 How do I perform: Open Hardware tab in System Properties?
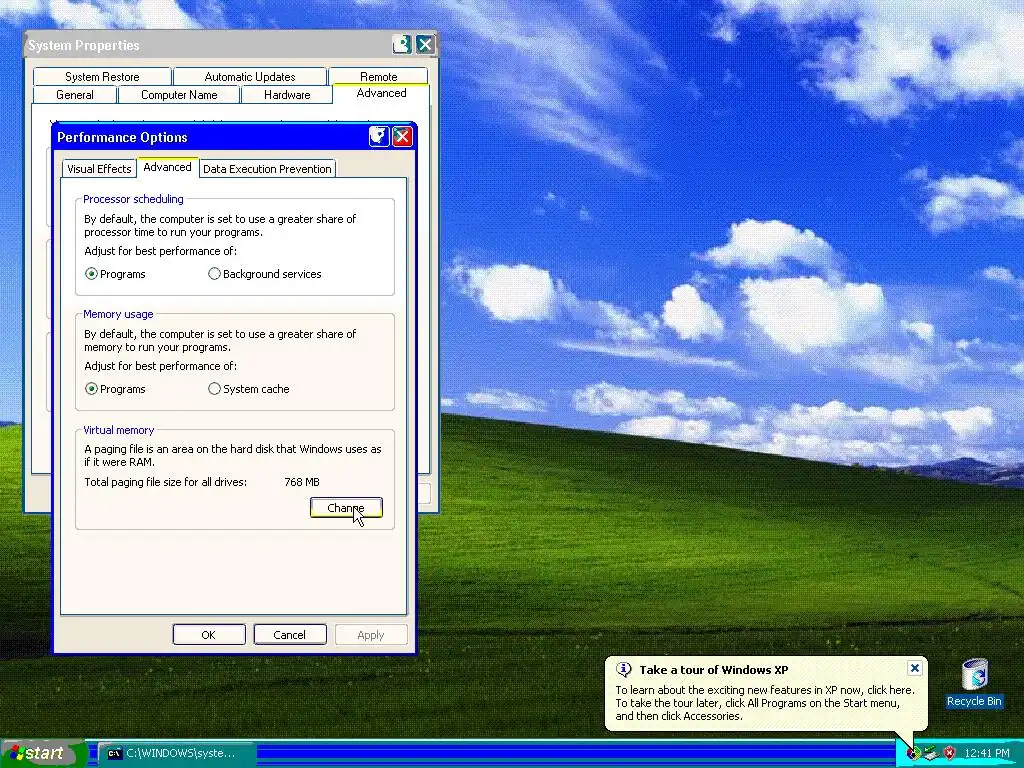point(287,95)
